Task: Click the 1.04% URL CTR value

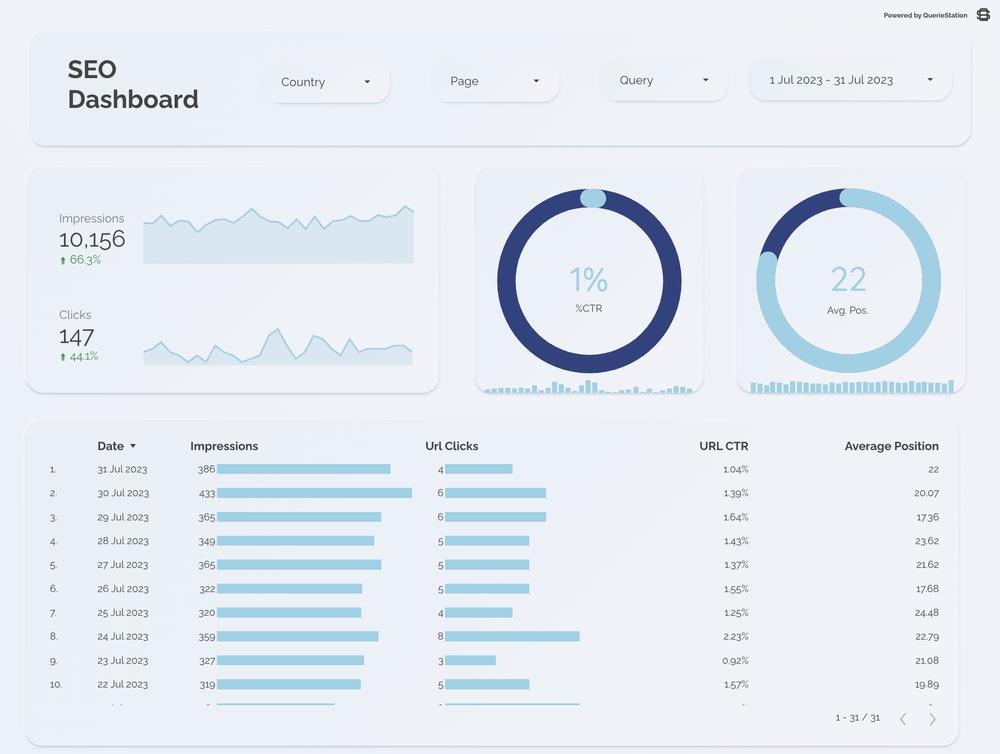Action: click(x=736, y=469)
